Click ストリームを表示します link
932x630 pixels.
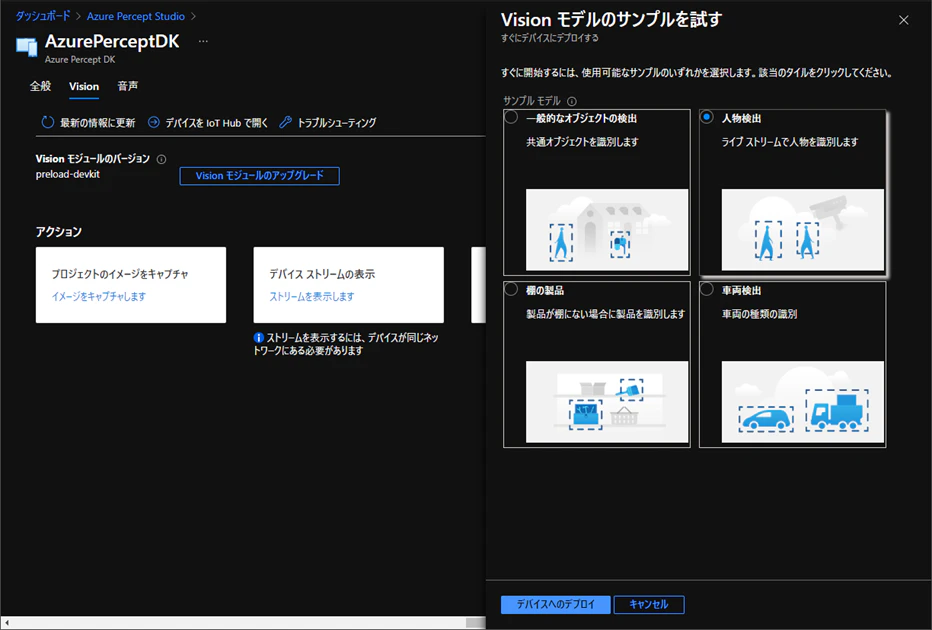312,296
